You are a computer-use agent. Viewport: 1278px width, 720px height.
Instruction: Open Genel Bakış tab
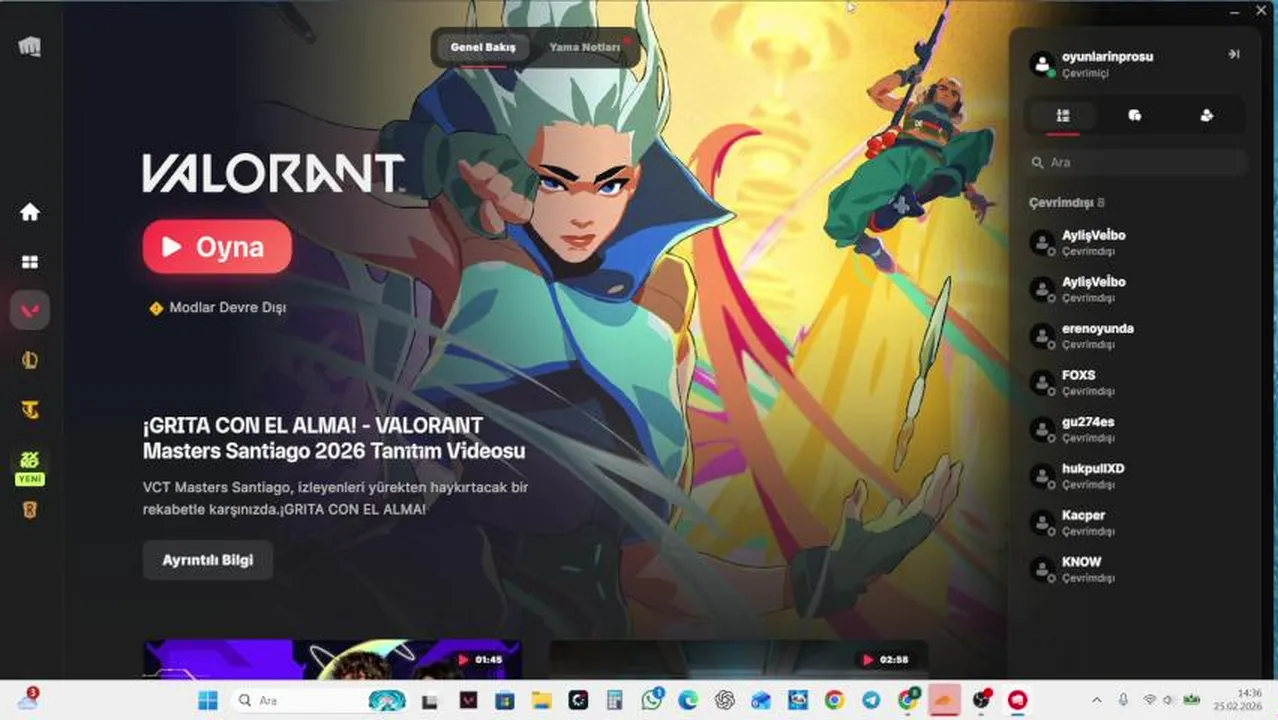point(483,47)
